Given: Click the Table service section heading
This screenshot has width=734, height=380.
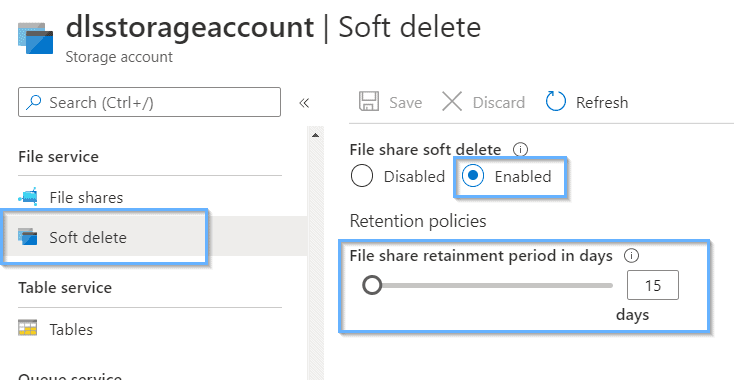Looking at the screenshot, I should (x=65, y=287).
